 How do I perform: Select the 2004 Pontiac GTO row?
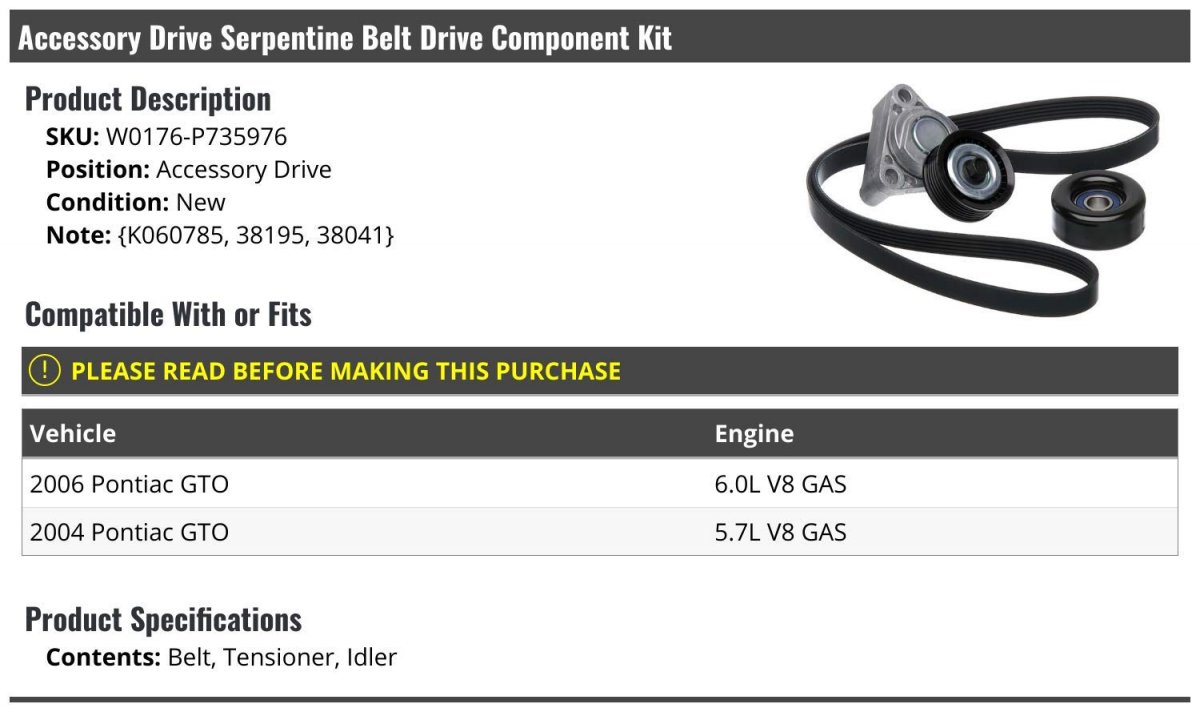coord(130,532)
